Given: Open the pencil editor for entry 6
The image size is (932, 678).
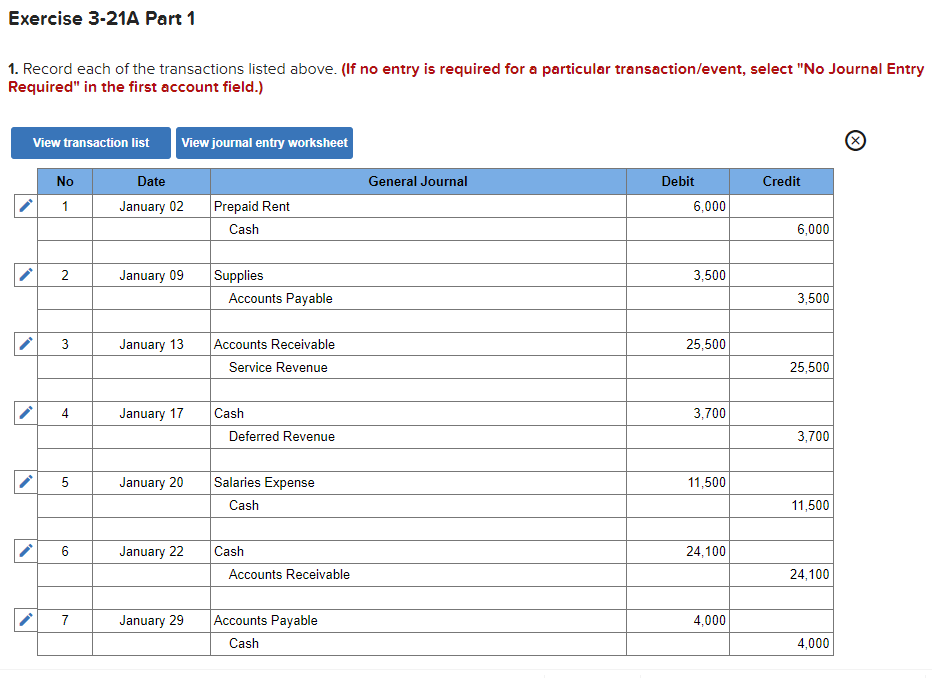Looking at the screenshot, I should click(x=24, y=550).
